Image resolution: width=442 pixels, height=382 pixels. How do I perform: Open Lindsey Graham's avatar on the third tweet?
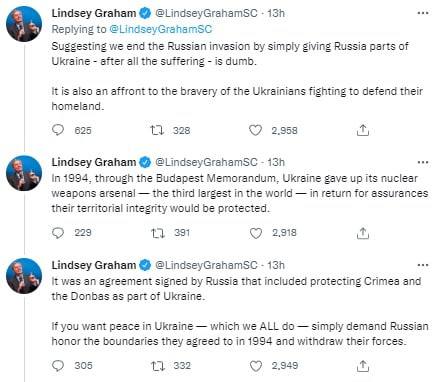pyautogui.click(x=24, y=276)
